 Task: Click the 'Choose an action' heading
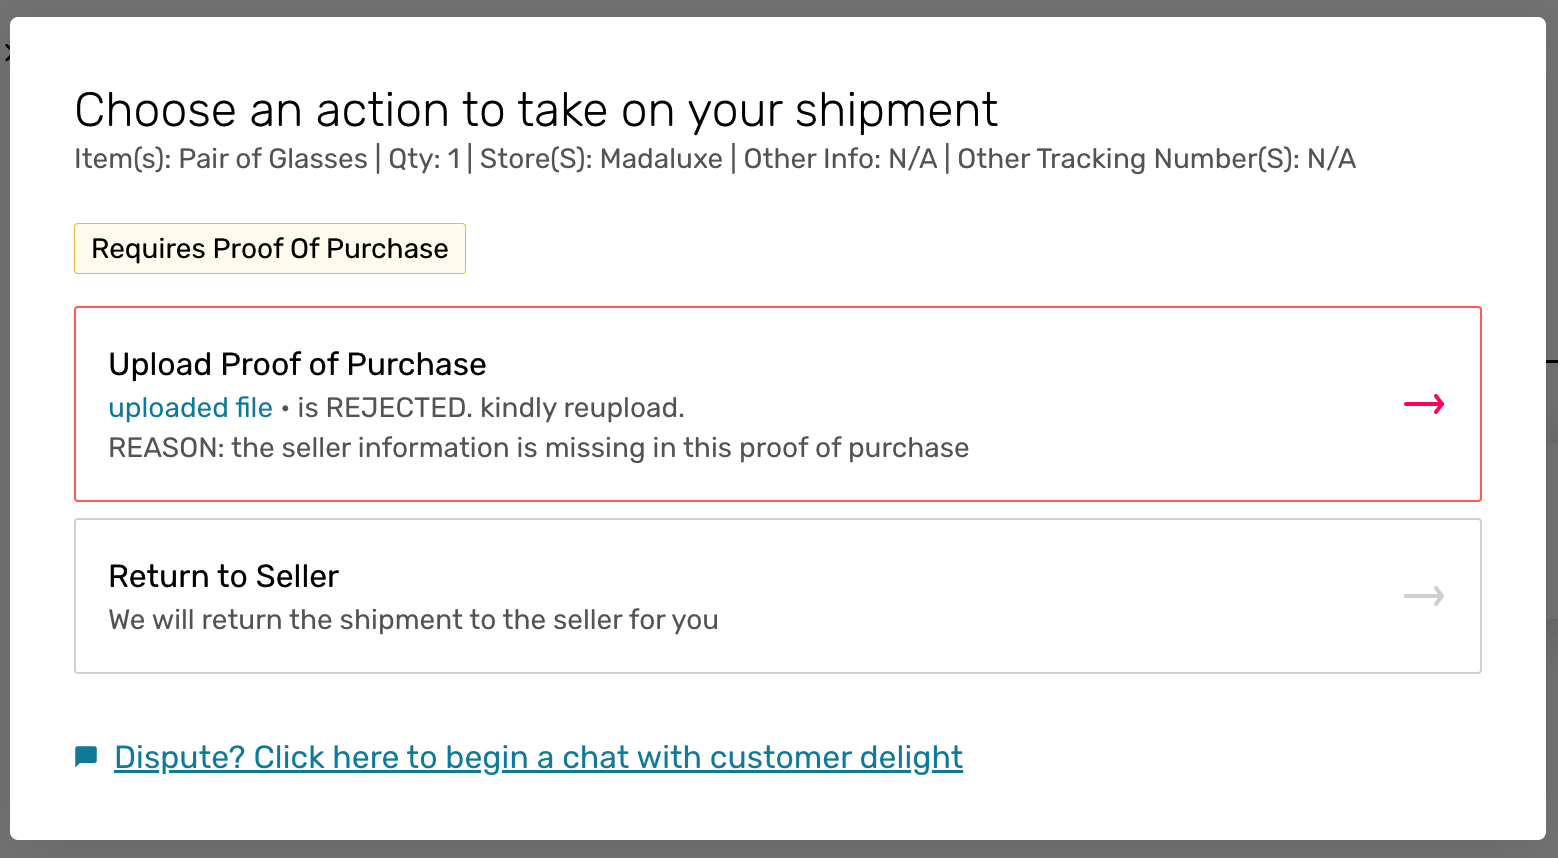point(536,110)
